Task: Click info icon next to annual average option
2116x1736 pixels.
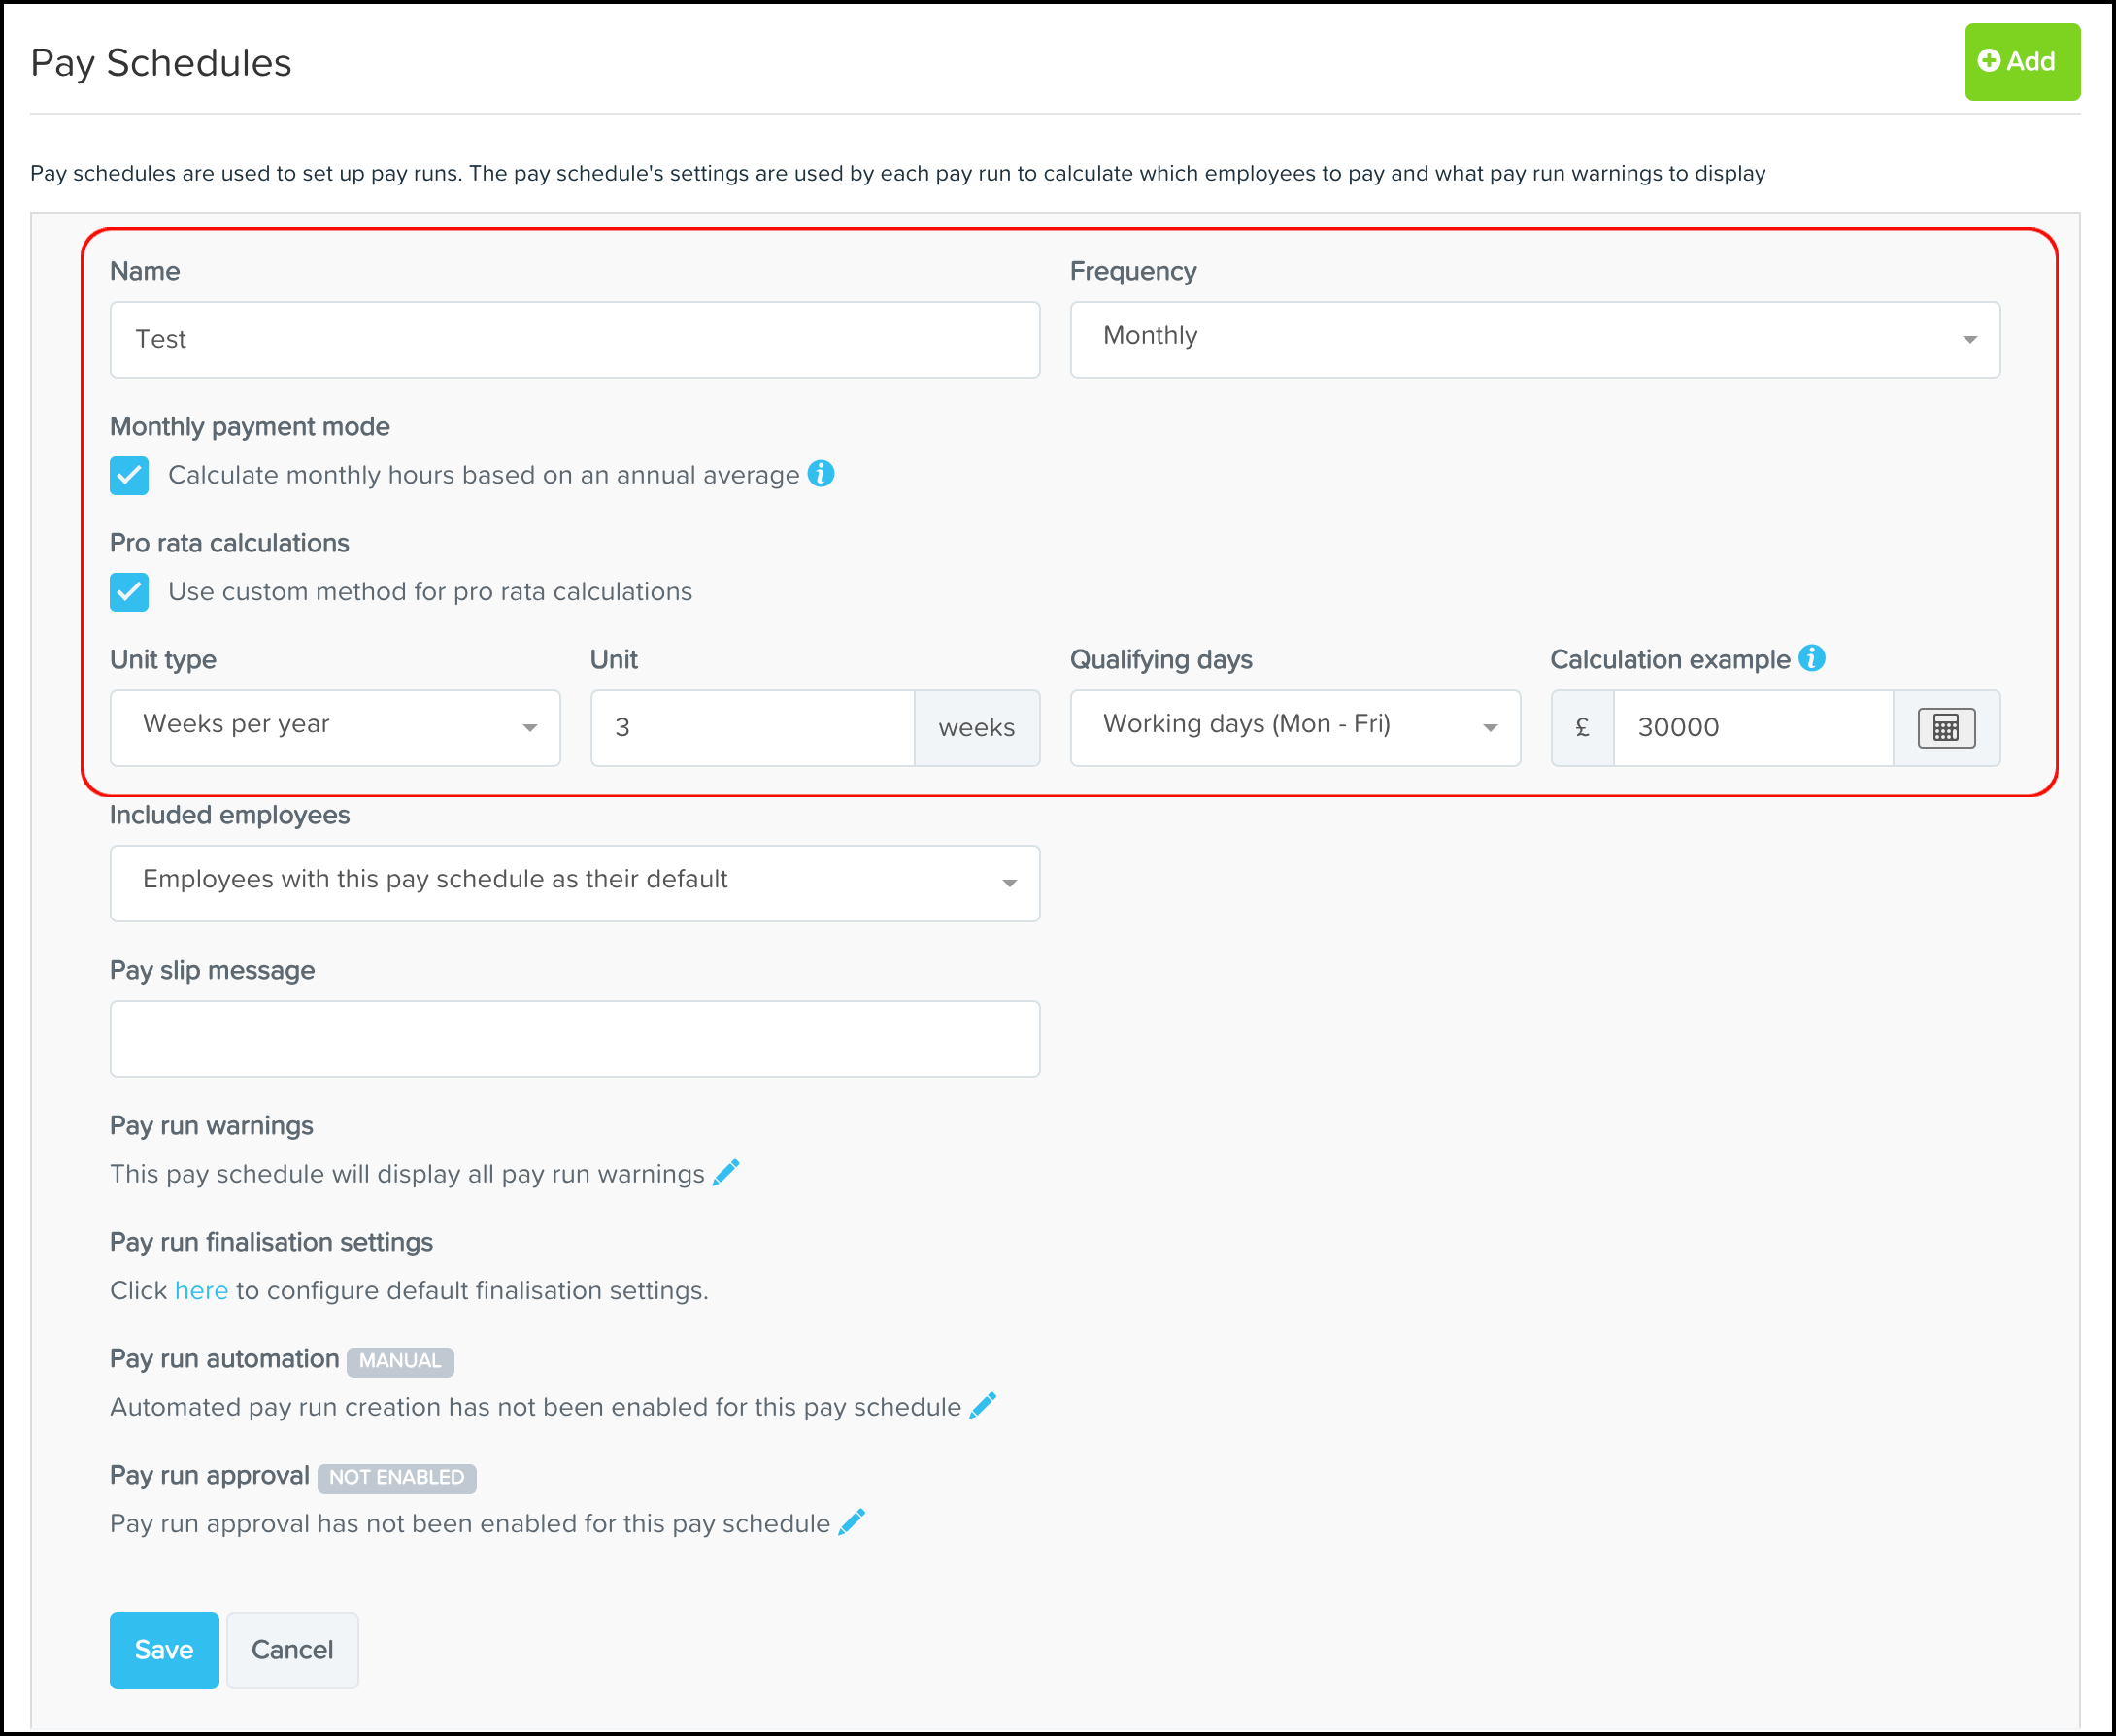Action: click(821, 474)
